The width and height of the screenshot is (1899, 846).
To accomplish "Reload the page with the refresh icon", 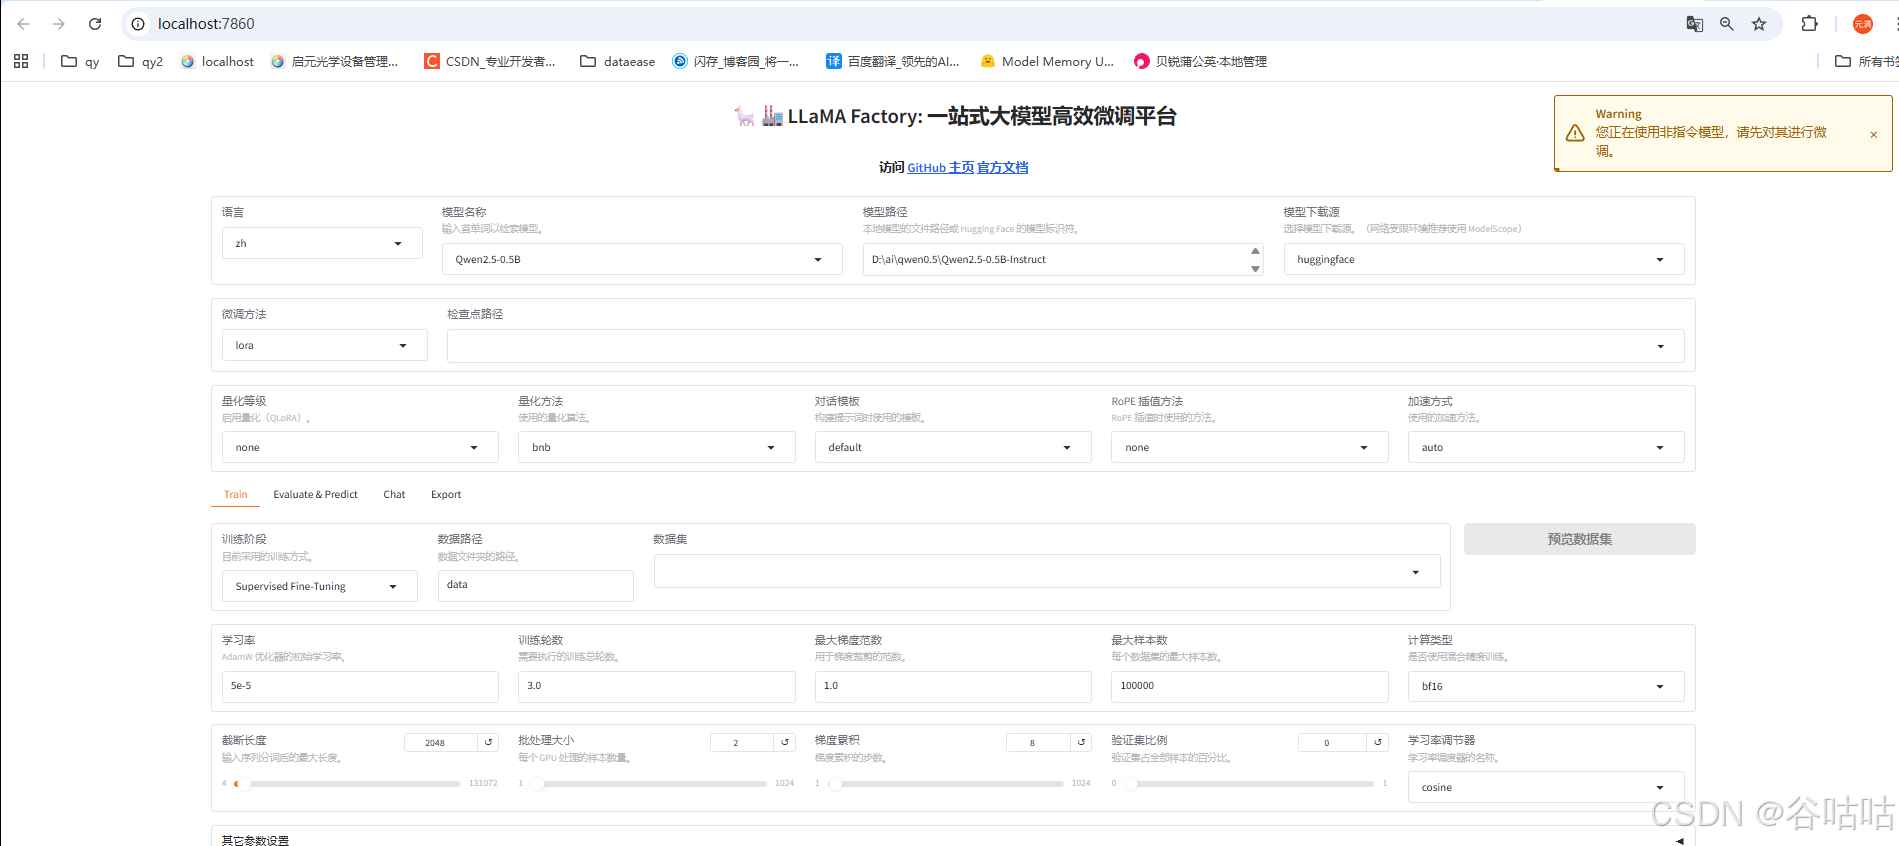I will (x=95, y=24).
